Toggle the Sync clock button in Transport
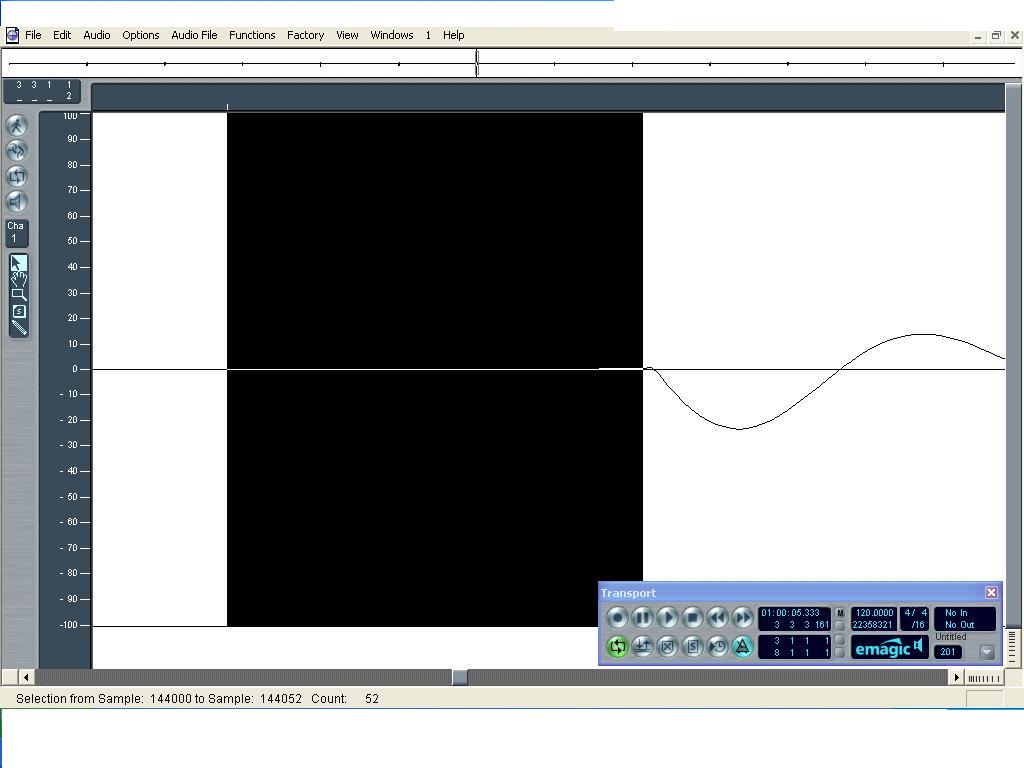This screenshot has height=768, width=1024. (x=717, y=647)
